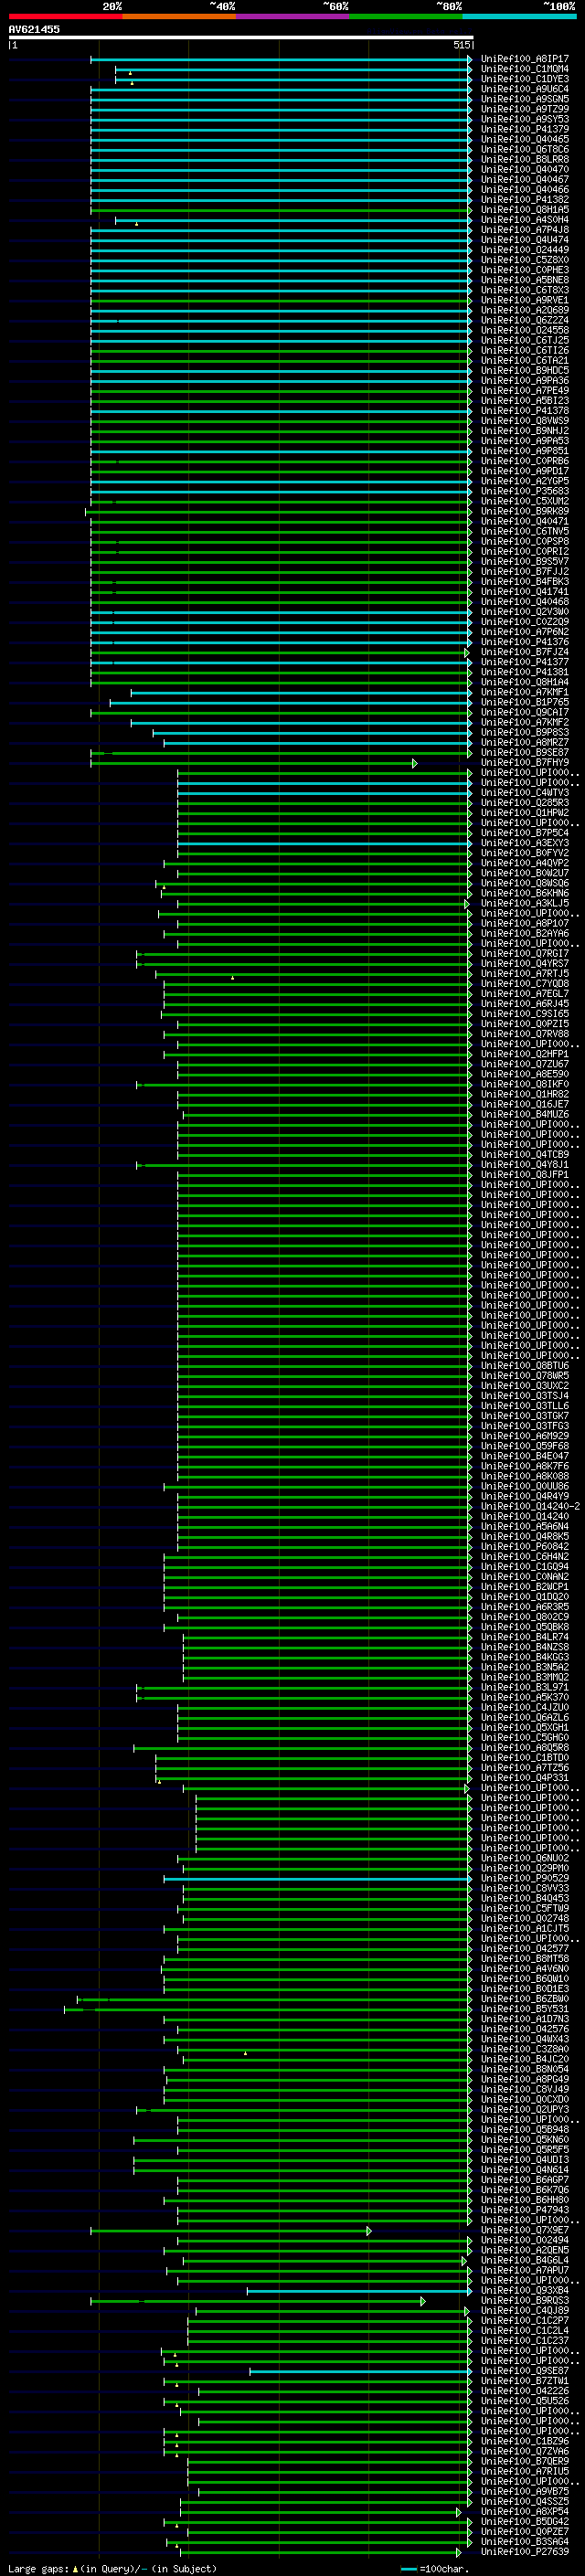This screenshot has width=585, height=2576.
Task: Open hit UniRef100_C1DYE3
Action: (x=524, y=79)
